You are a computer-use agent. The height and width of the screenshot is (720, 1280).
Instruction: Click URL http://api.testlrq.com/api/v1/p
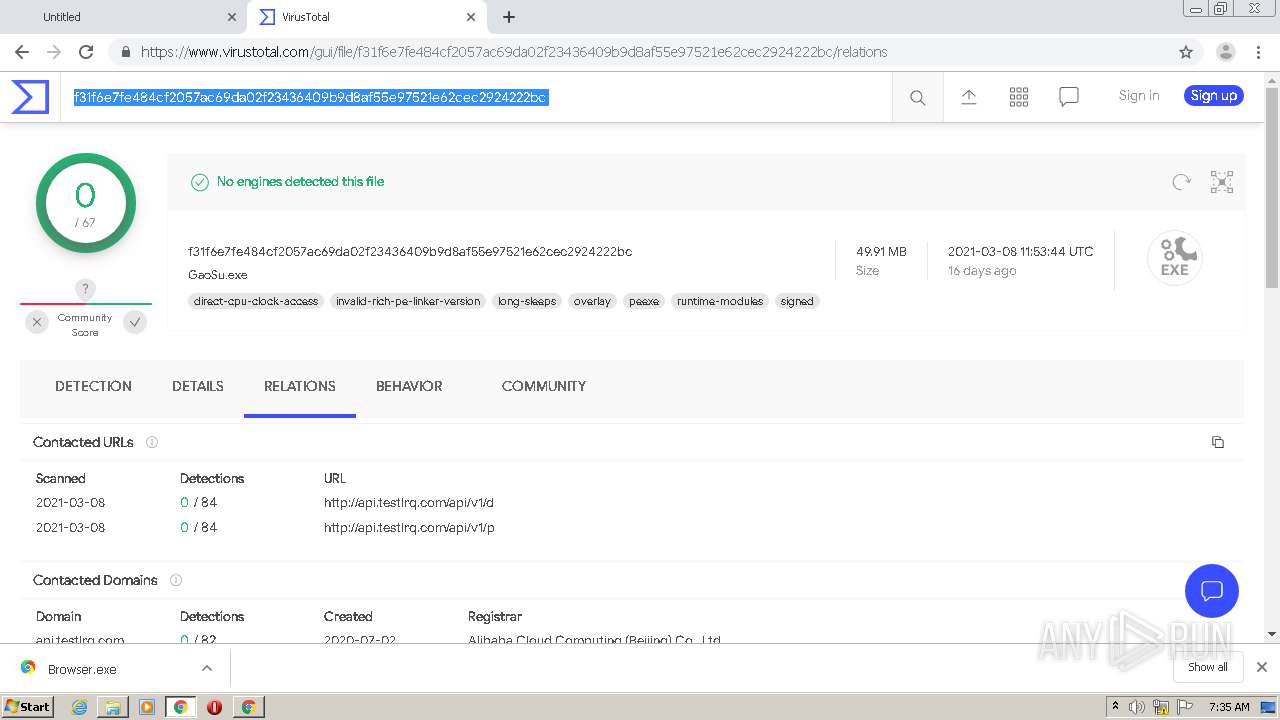click(x=409, y=527)
